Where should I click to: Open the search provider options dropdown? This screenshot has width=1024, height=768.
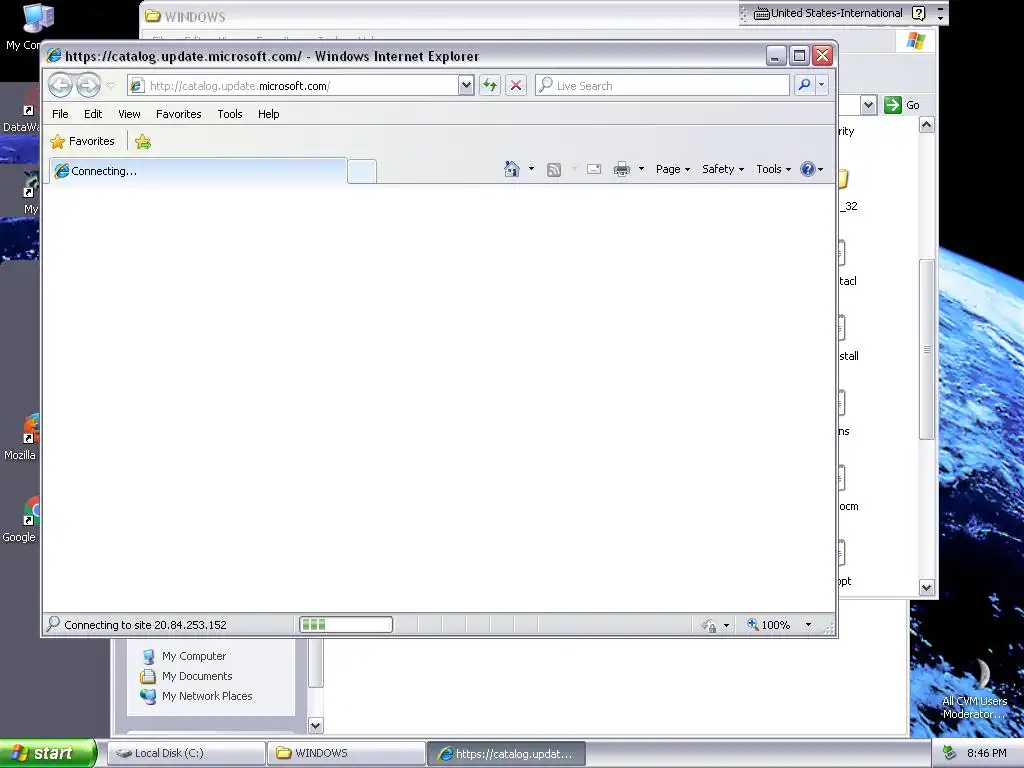(822, 85)
